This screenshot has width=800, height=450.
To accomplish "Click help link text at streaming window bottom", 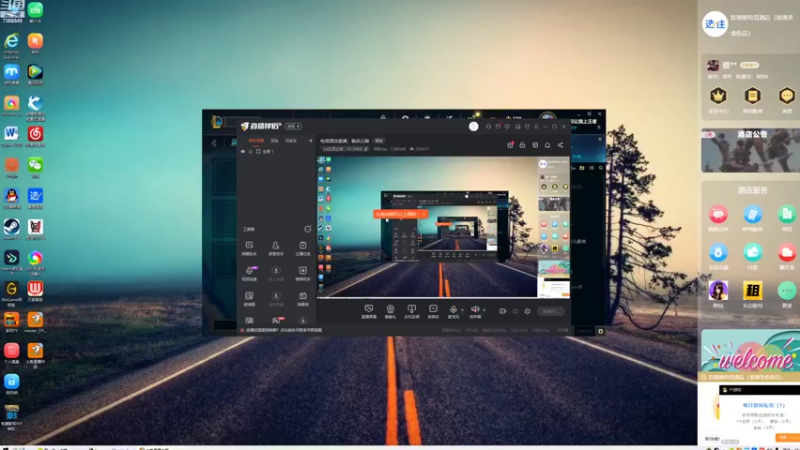I will [x=285, y=330].
